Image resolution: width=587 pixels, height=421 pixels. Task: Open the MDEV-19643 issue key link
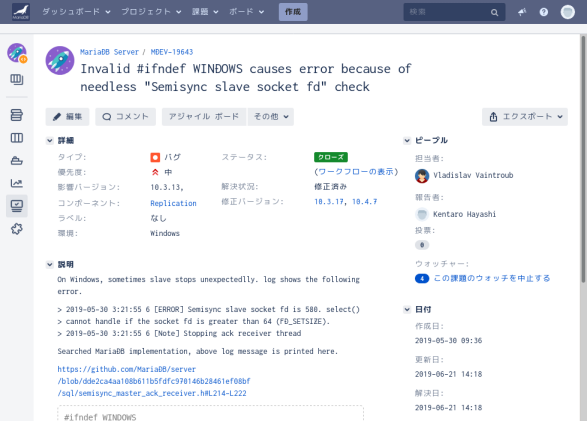(172, 52)
